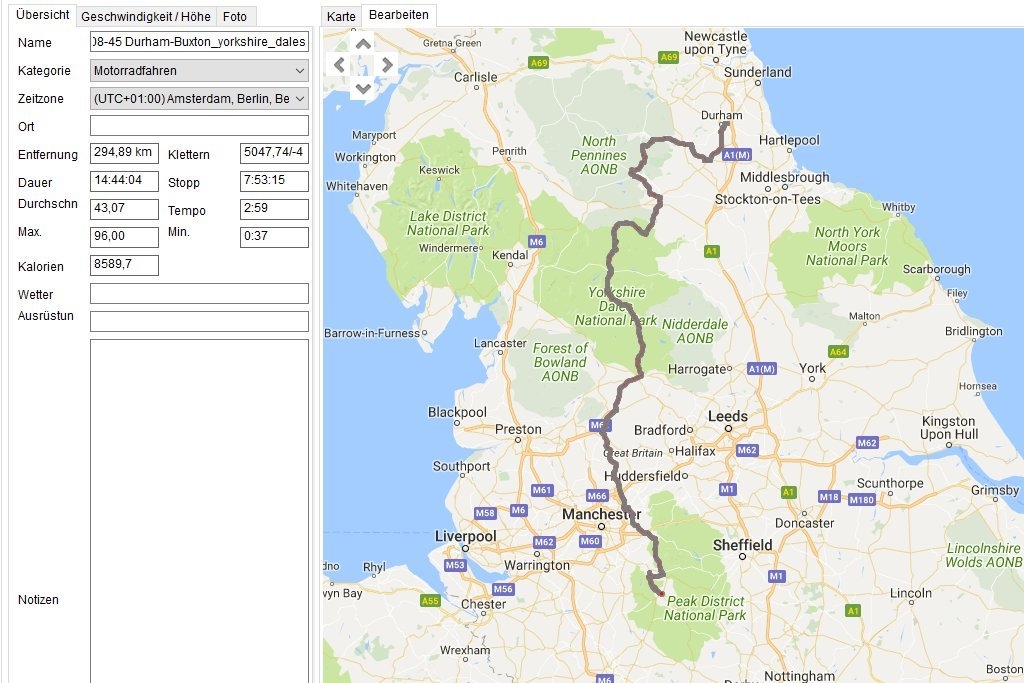Click the red route end marker

(x=661, y=594)
